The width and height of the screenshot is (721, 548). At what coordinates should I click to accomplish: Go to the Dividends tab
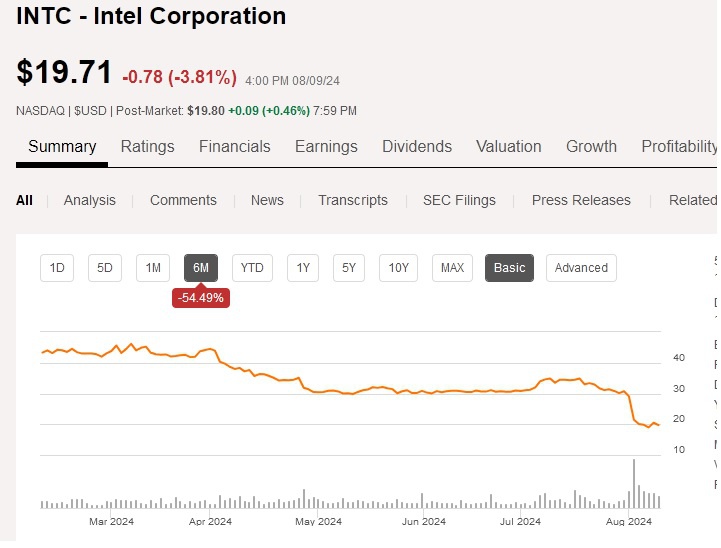[417, 147]
